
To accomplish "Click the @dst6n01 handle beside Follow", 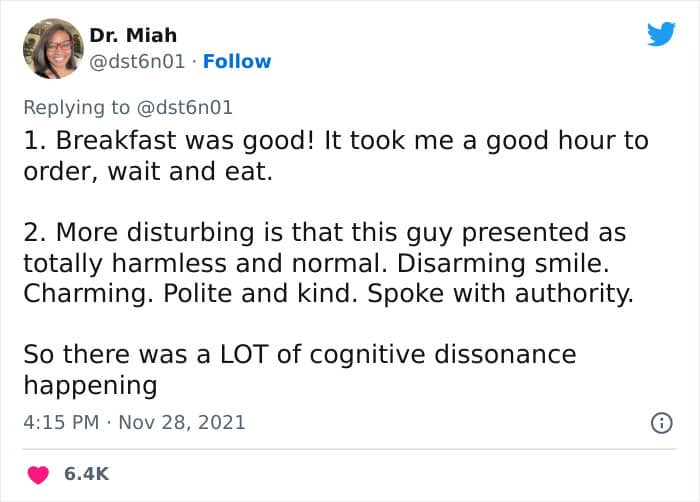I will (137, 62).
